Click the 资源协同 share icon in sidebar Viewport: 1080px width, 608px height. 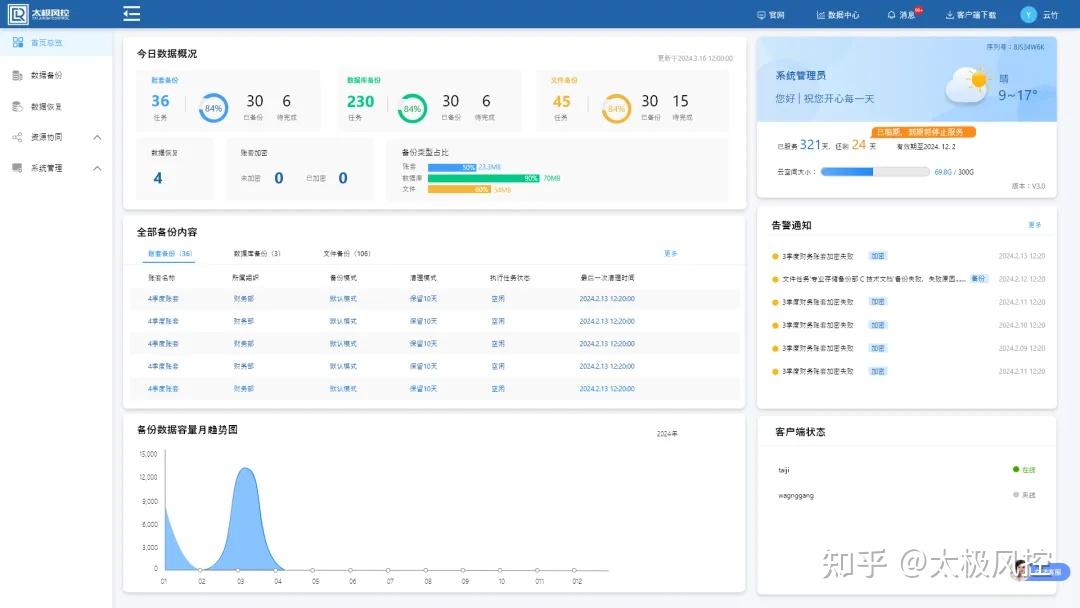tap(18, 137)
